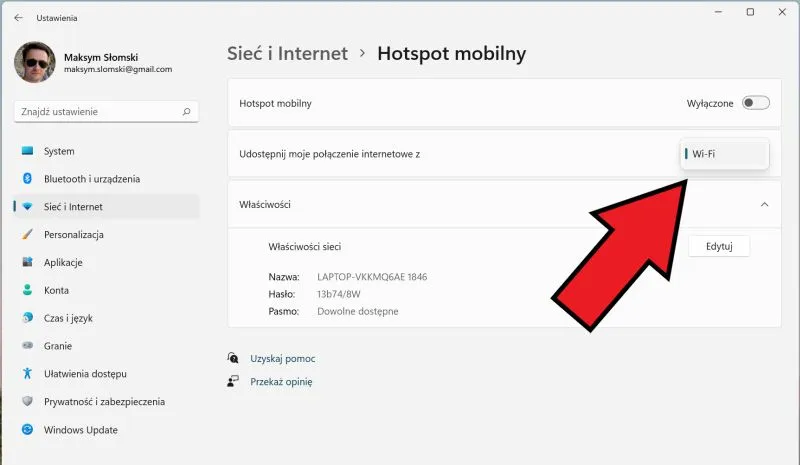Click the Edytuj button
The image size is (800, 465).
[719, 247]
